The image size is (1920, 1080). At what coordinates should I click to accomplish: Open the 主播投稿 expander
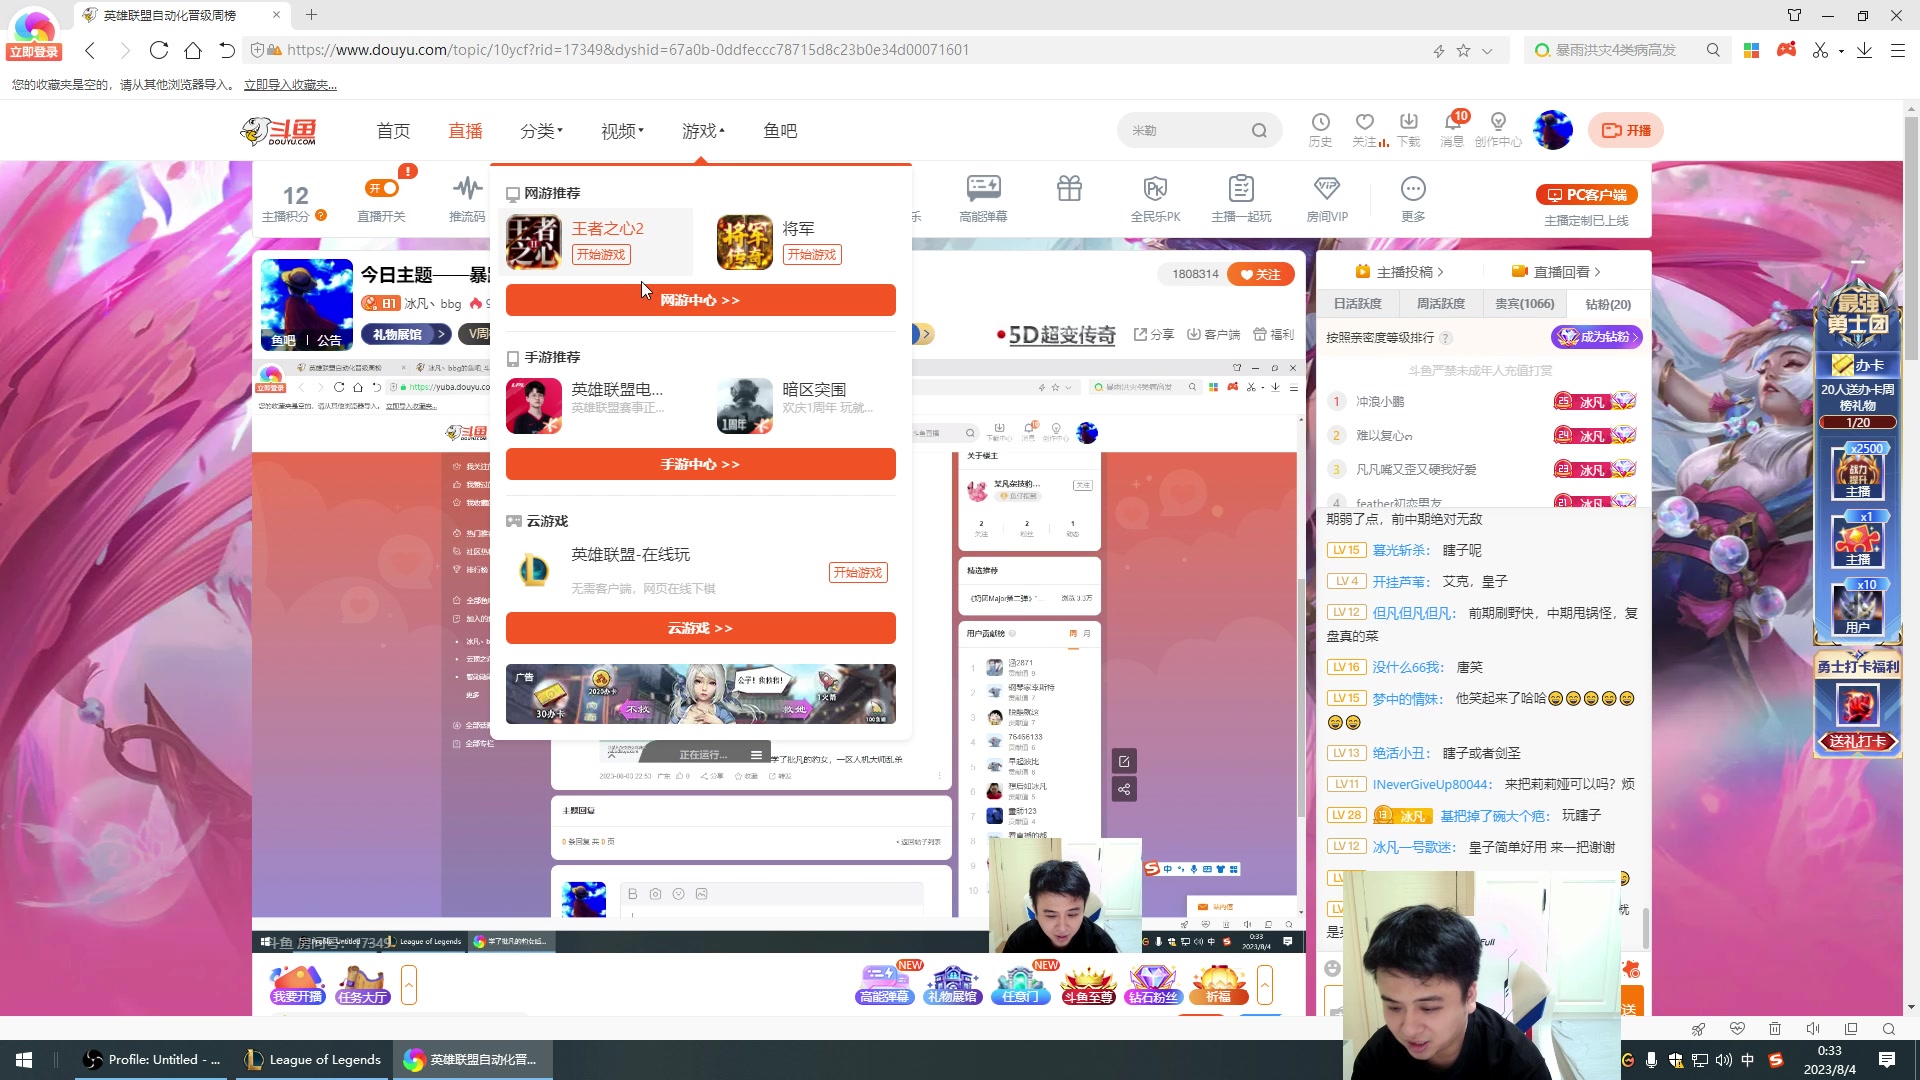point(1399,272)
